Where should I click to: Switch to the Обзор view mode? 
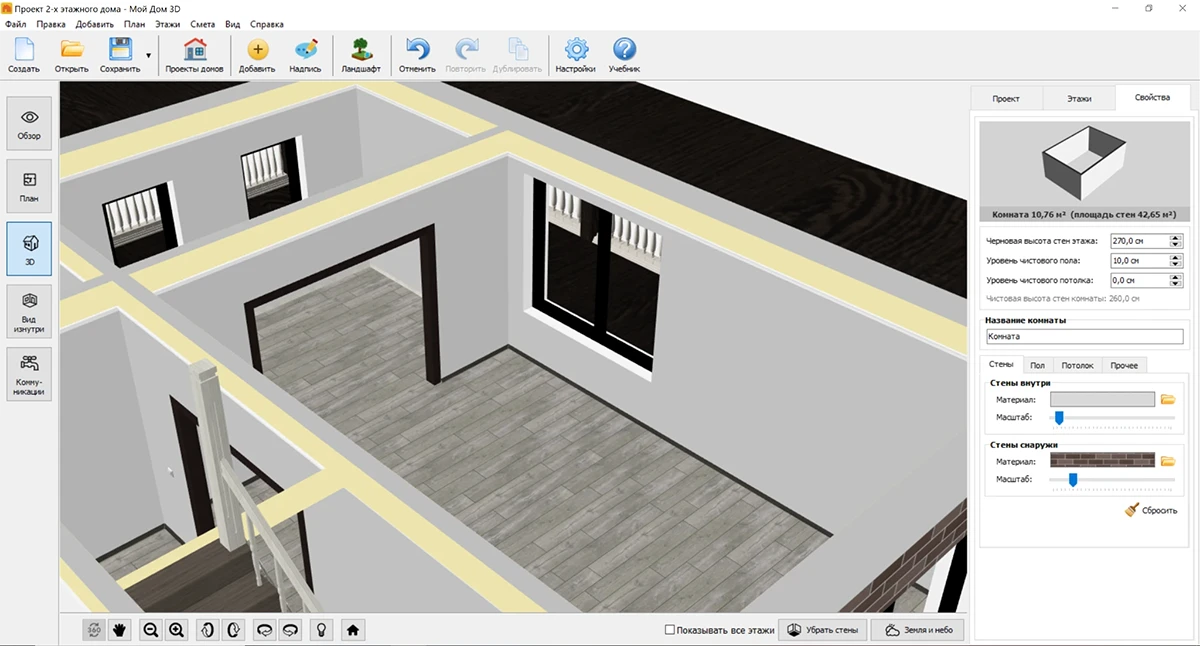point(29,124)
